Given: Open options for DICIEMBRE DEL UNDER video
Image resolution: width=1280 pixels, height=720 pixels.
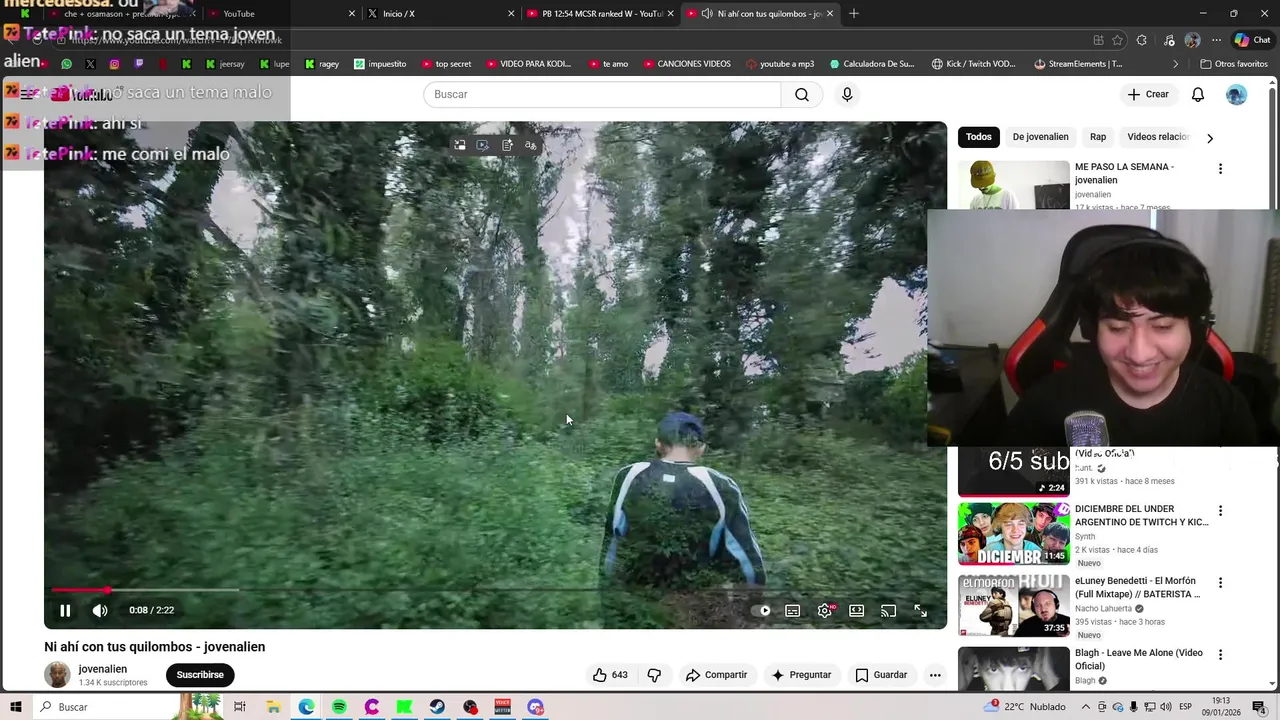Looking at the screenshot, I should pyautogui.click(x=1220, y=511).
